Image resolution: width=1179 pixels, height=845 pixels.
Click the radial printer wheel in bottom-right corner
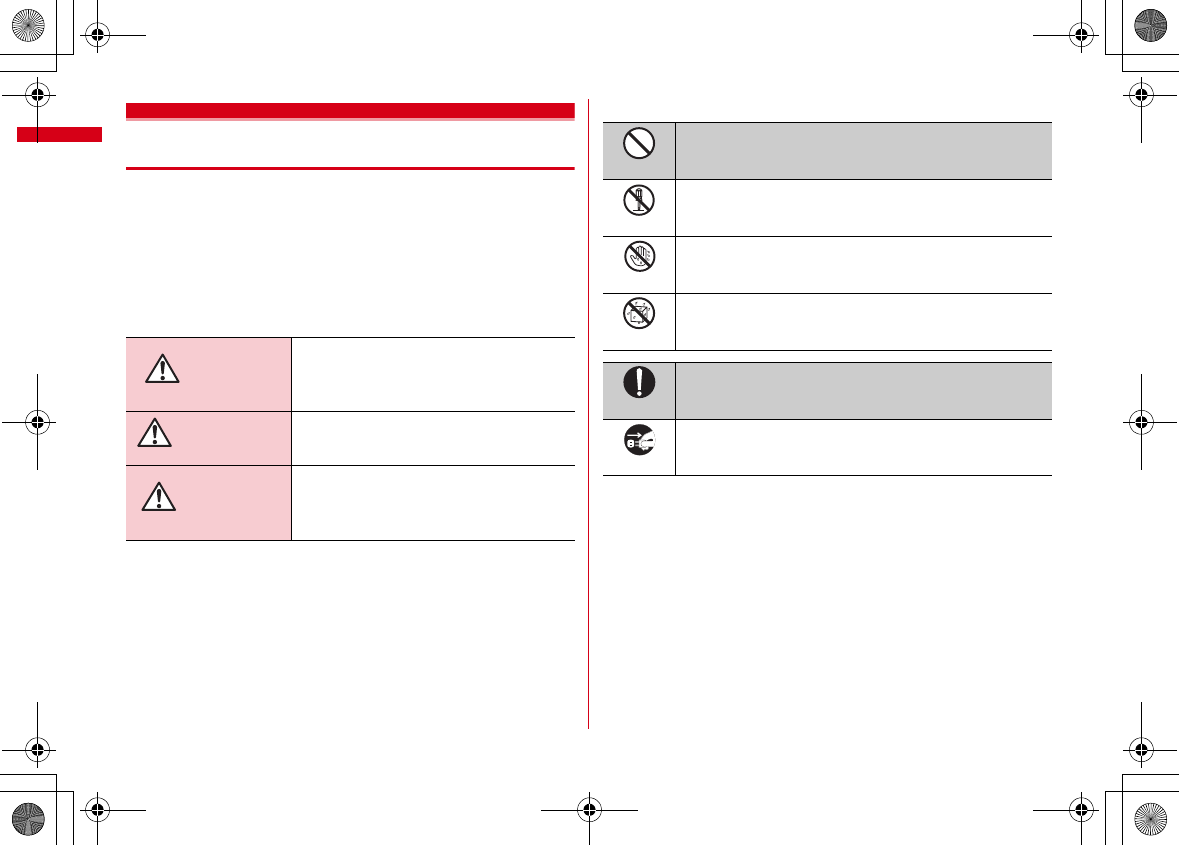click(1155, 821)
